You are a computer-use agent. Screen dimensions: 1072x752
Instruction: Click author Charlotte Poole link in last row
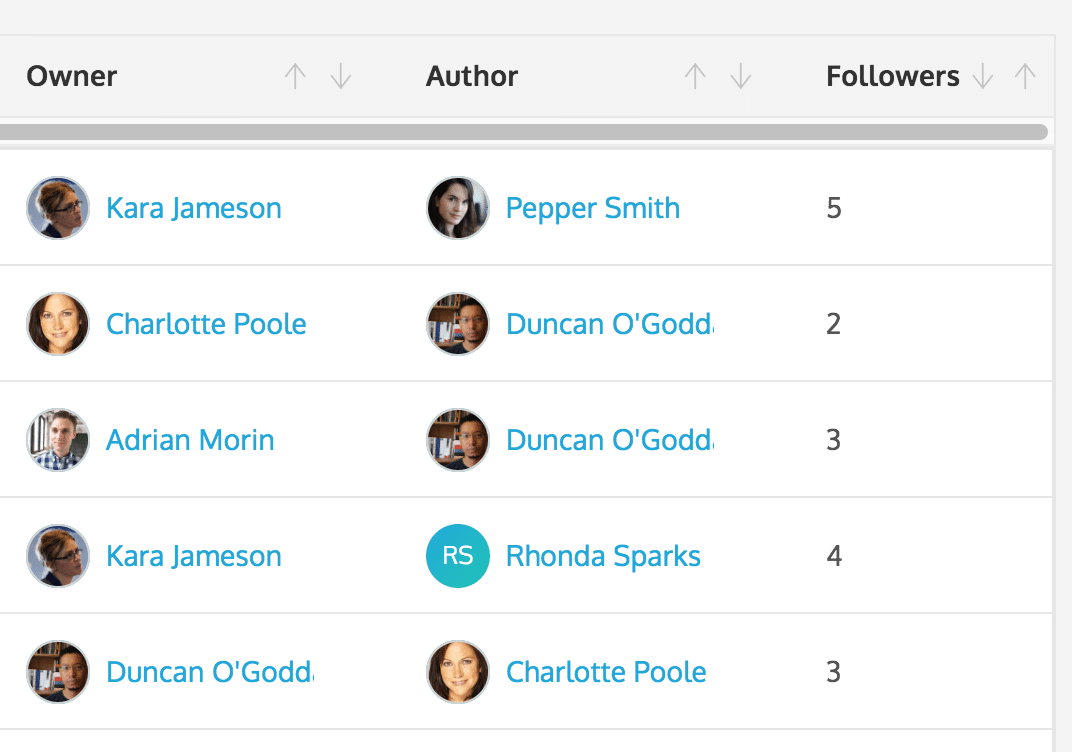click(606, 673)
